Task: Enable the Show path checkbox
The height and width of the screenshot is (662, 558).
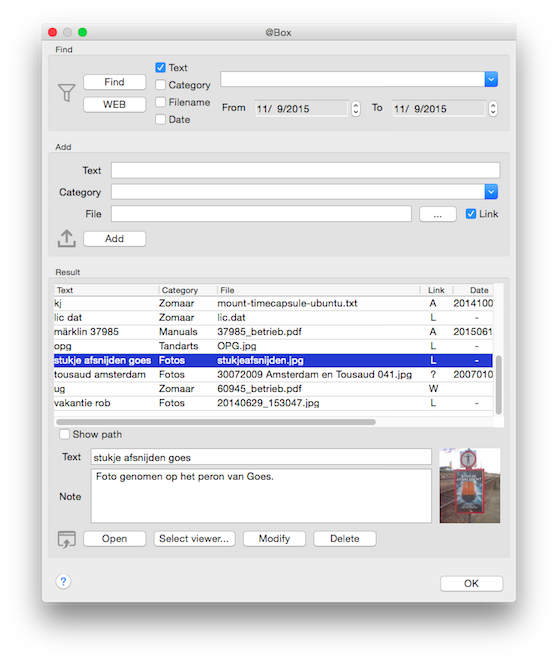Action: (64, 434)
